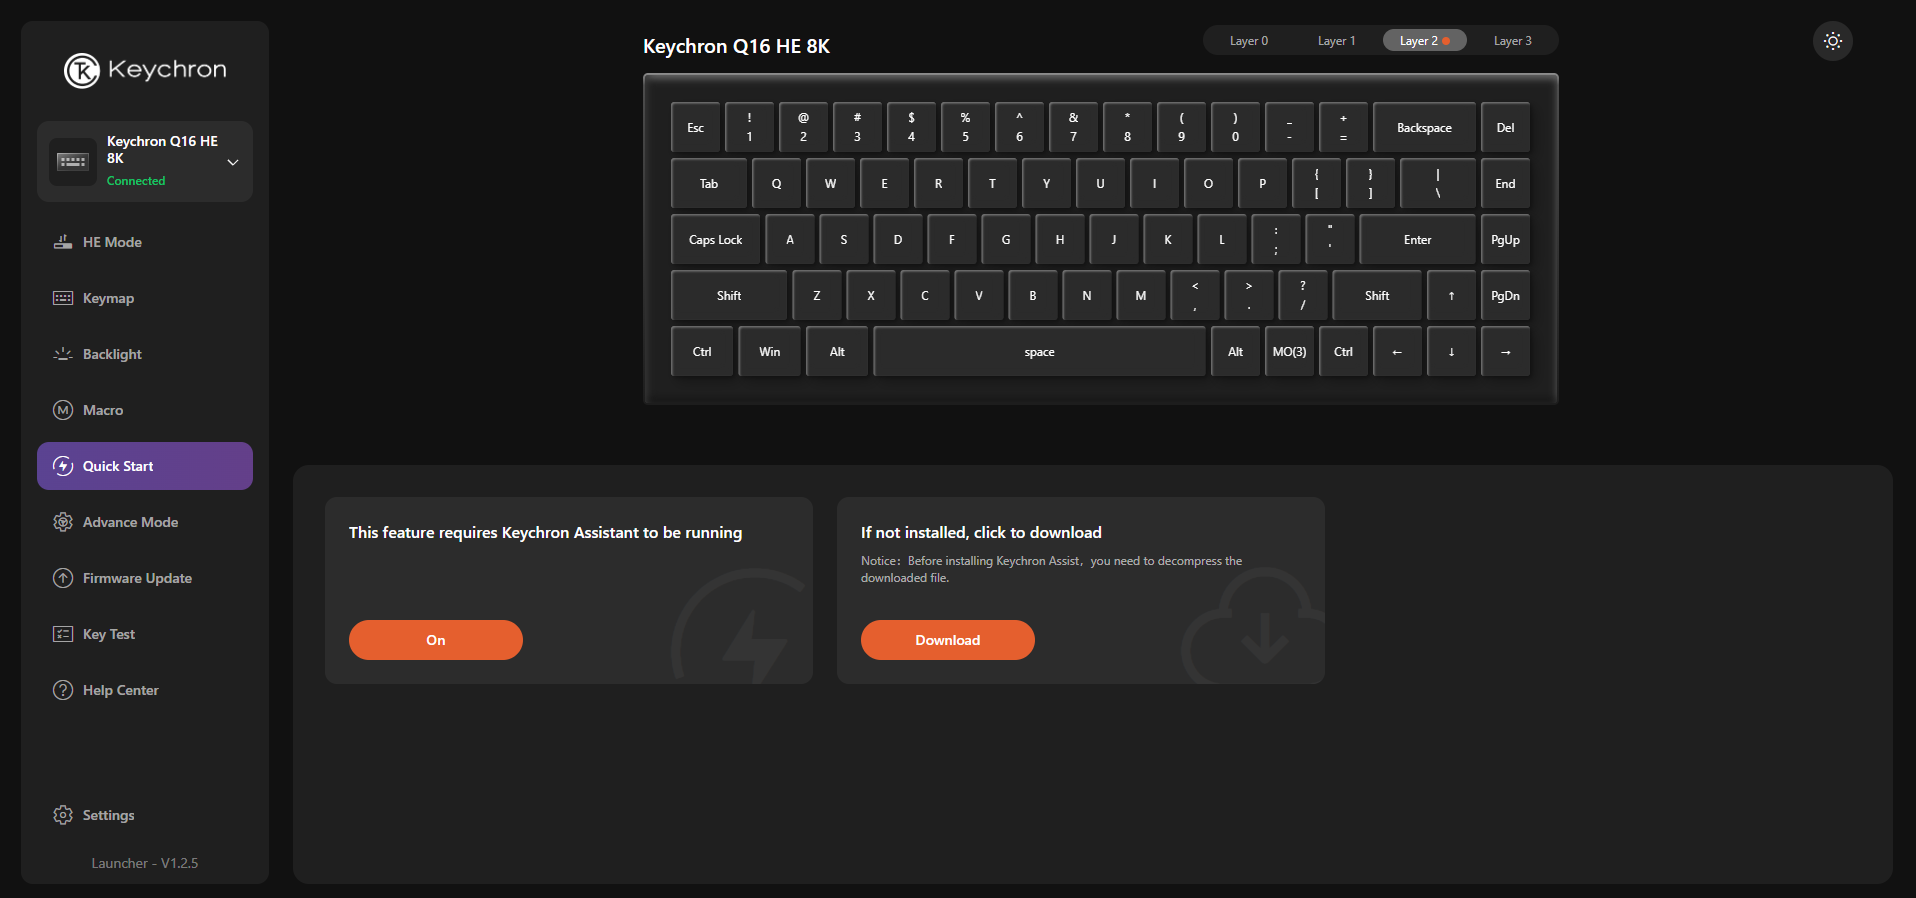Viewport: 1916px width, 898px height.
Task: Open the Keymap keyboard icon
Action: (x=63, y=298)
